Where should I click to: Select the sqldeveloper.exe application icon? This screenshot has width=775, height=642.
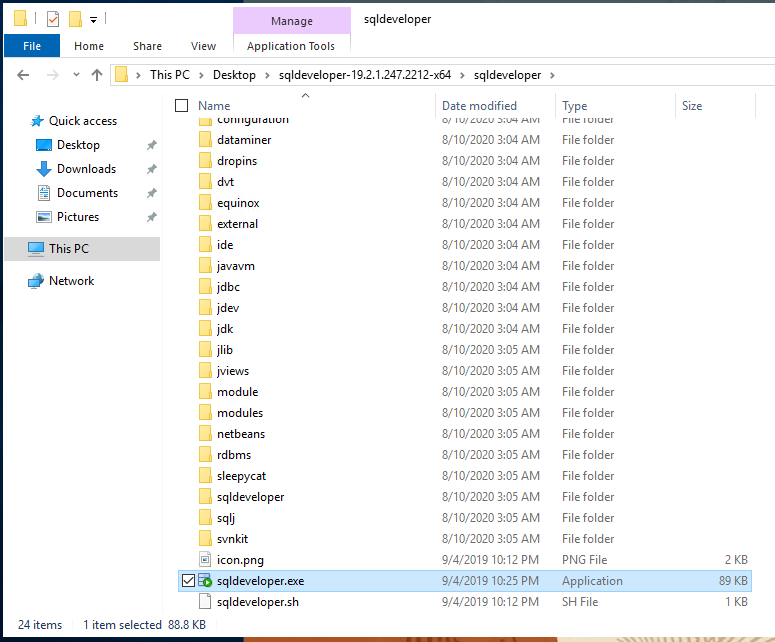[x=205, y=581]
